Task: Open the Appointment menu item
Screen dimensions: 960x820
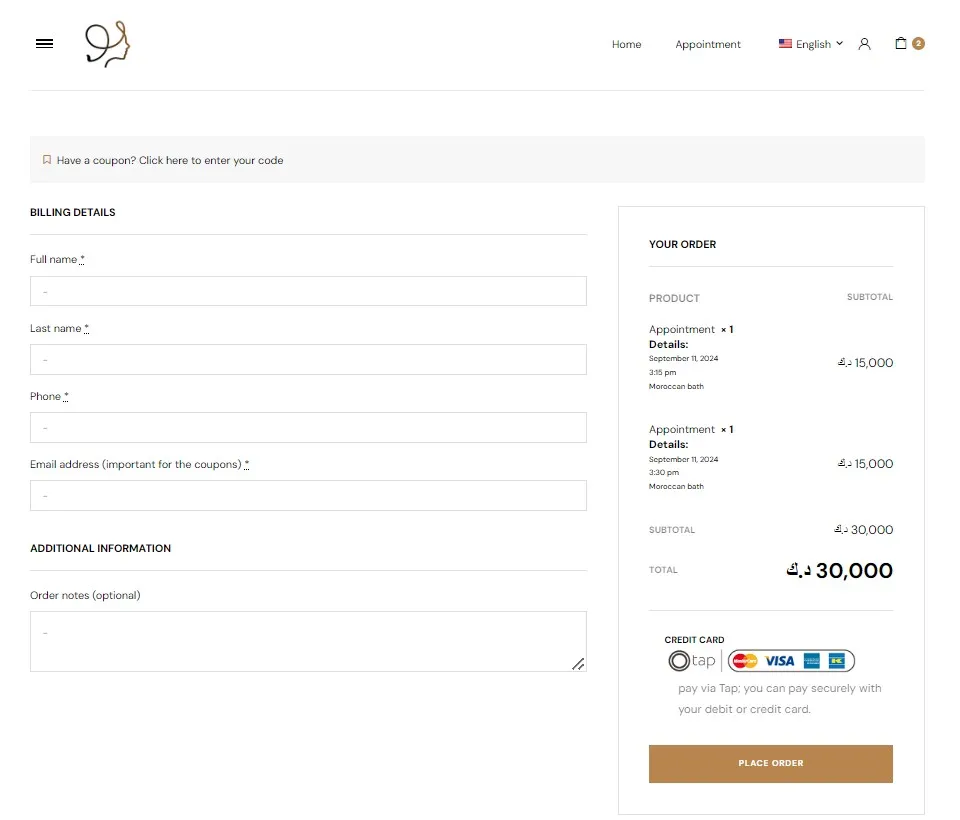Action: tap(708, 44)
